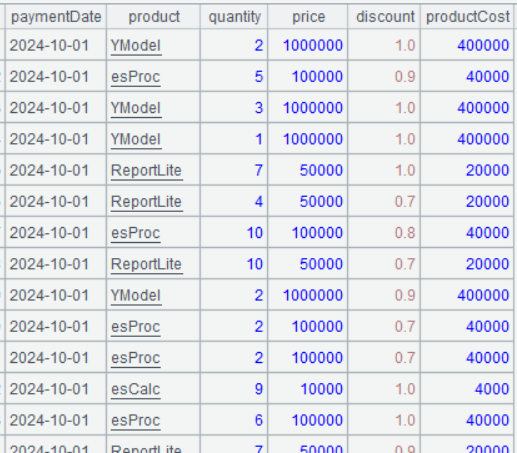Select the price column header

click(308, 16)
